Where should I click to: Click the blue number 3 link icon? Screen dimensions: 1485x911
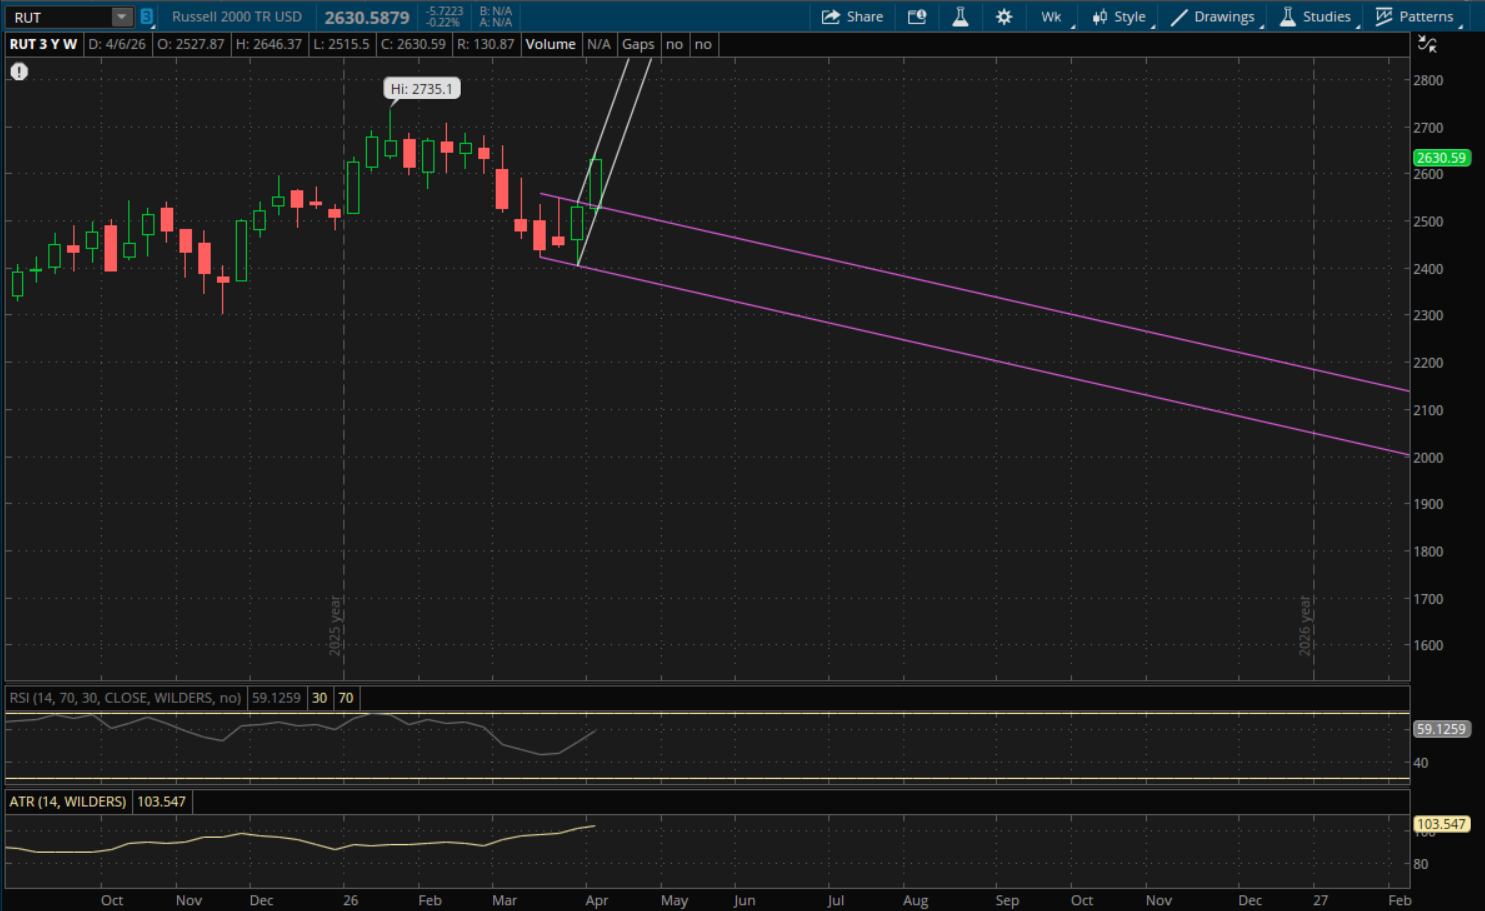146,17
